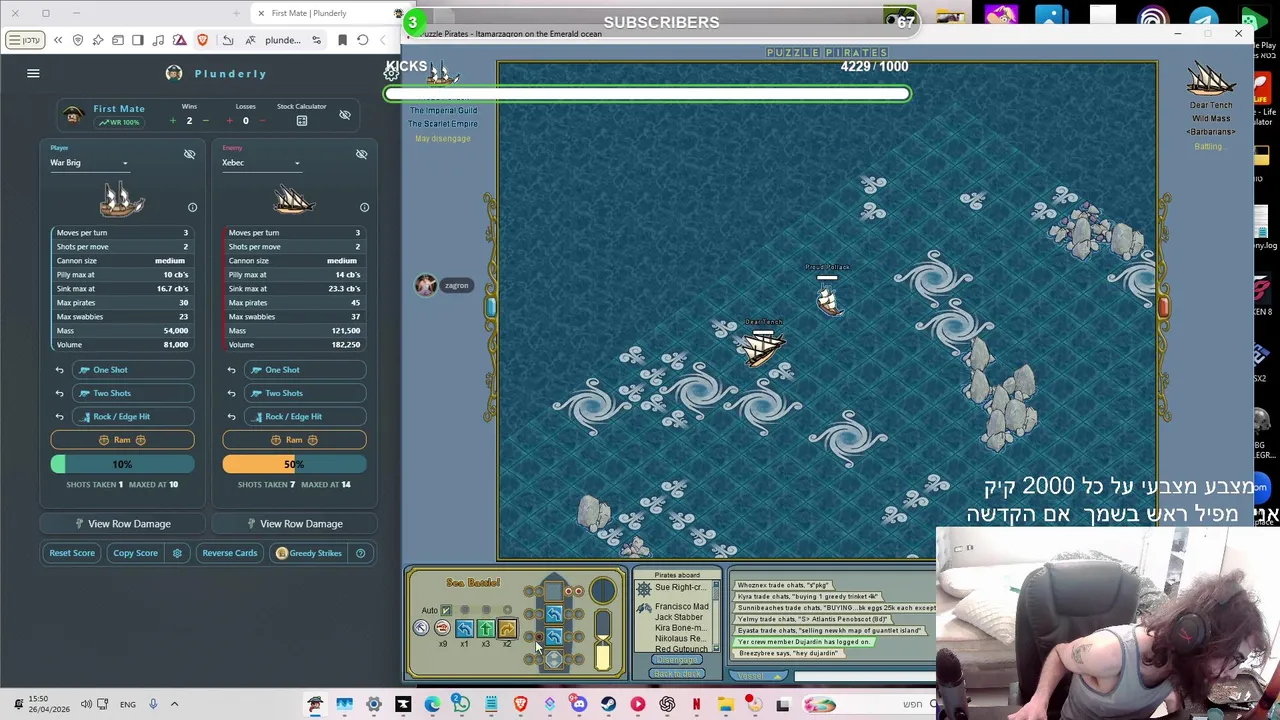Open the Plunderly hamburger menu
This screenshot has height=720, width=1280.
pyautogui.click(x=33, y=73)
